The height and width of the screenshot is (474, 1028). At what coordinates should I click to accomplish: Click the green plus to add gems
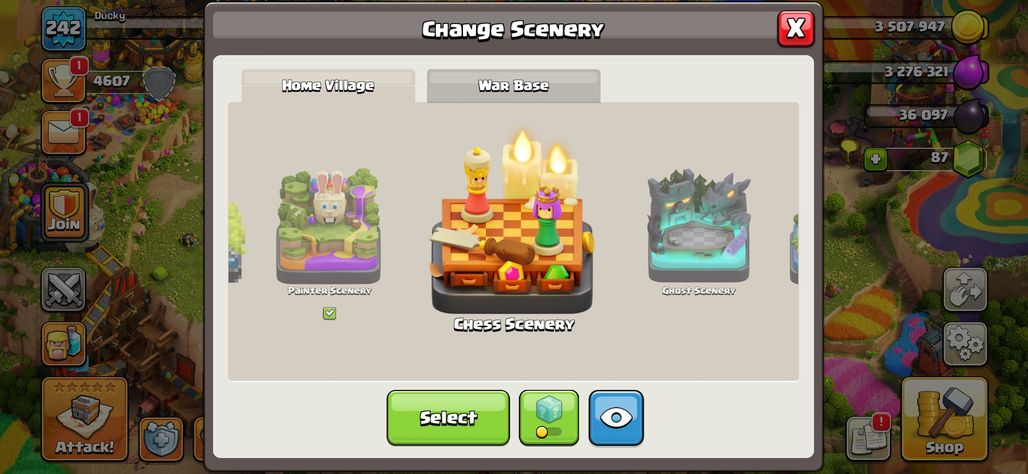coord(875,159)
